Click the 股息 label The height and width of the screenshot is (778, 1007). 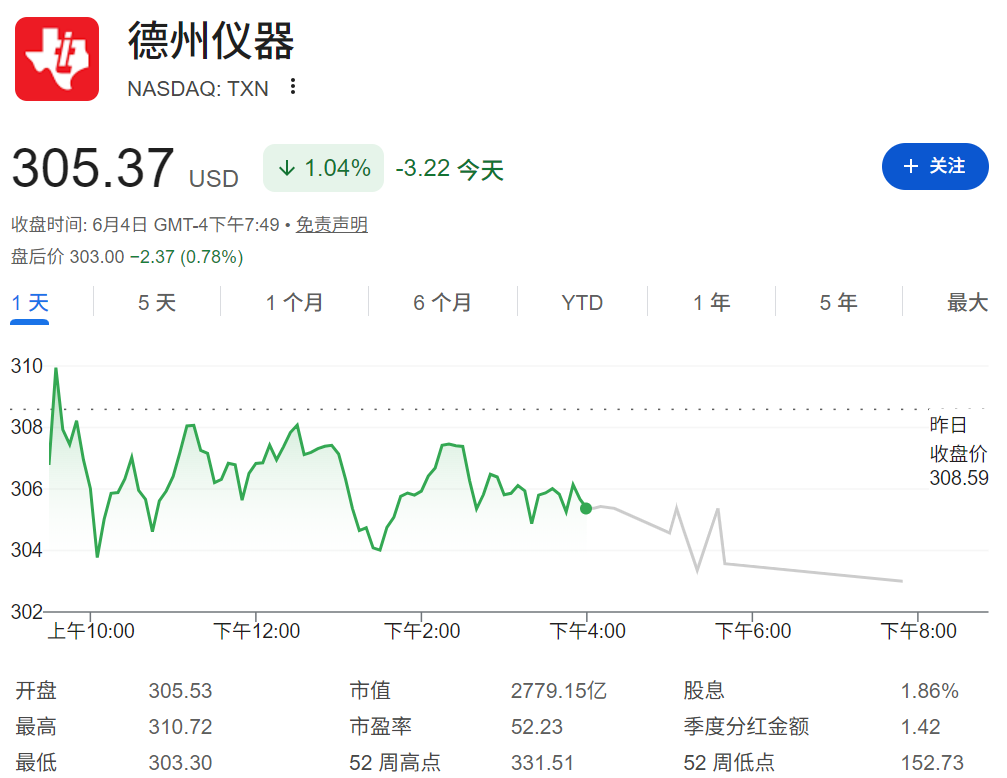tap(704, 691)
